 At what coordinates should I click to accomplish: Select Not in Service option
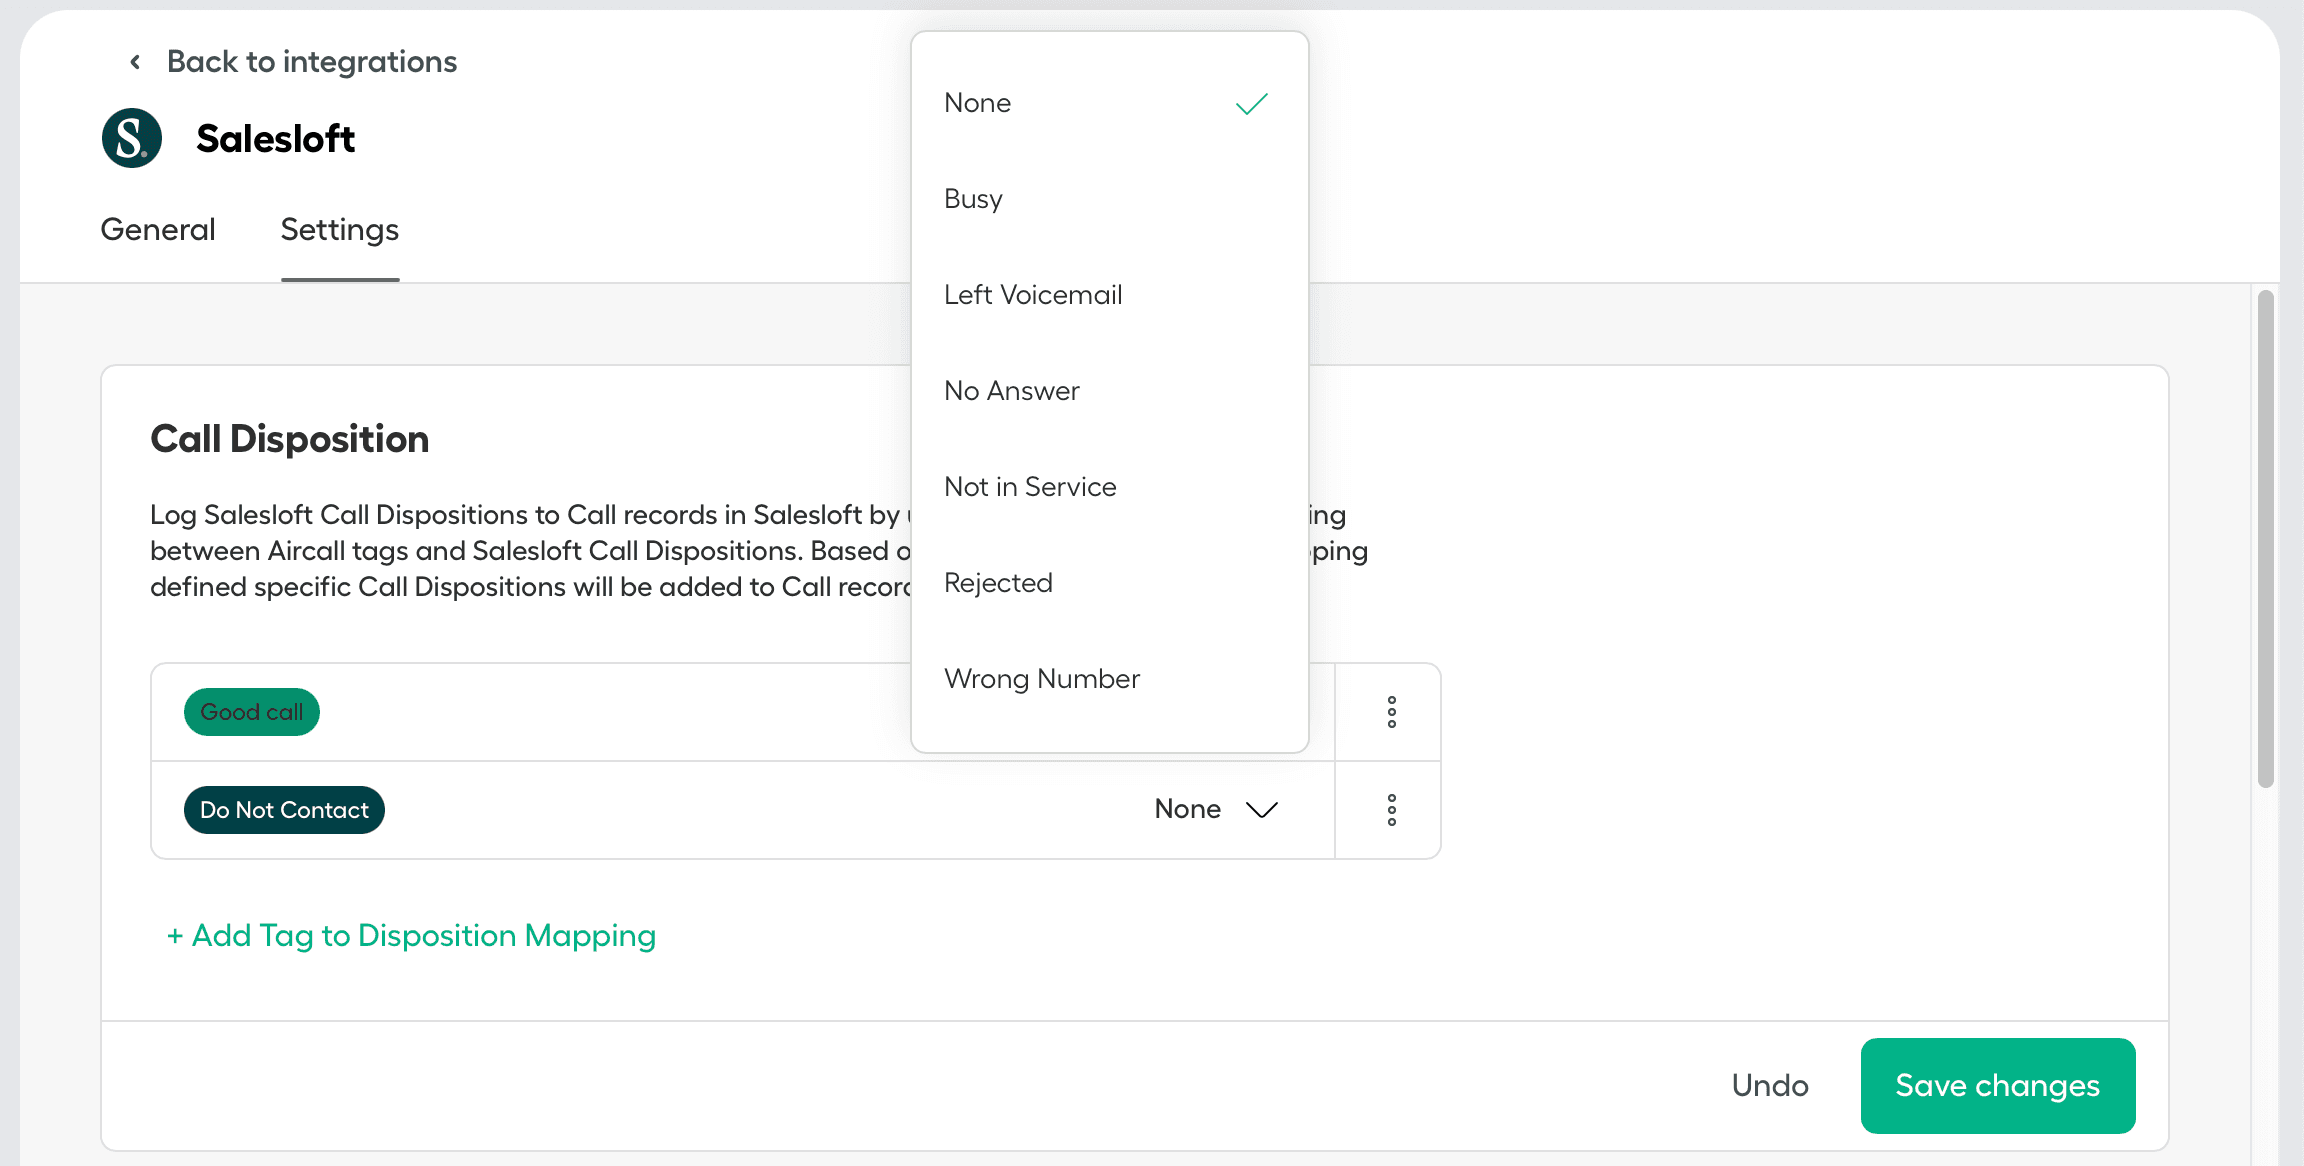click(x=1030, y=487)
